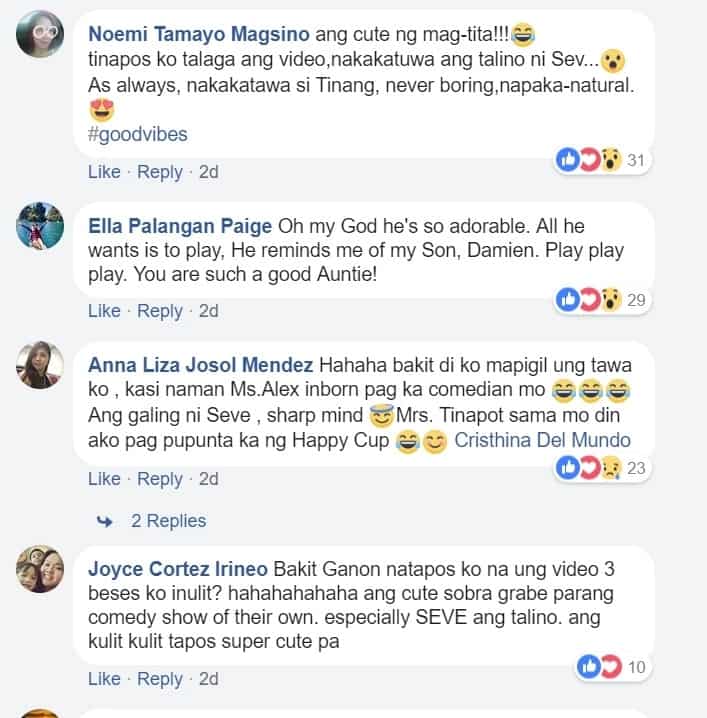The image size is (707, 718).
Task: Click the wow reaction emoji on Ella's comment
Action: (611, 299)
